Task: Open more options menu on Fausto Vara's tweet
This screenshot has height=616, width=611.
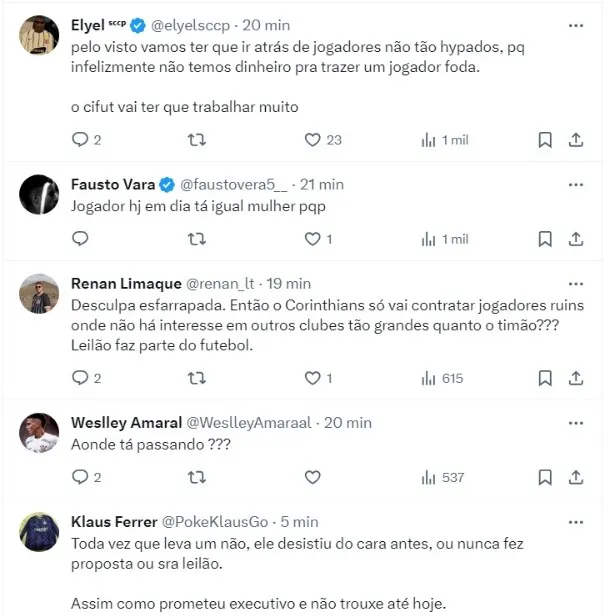Action: (576, 184)
